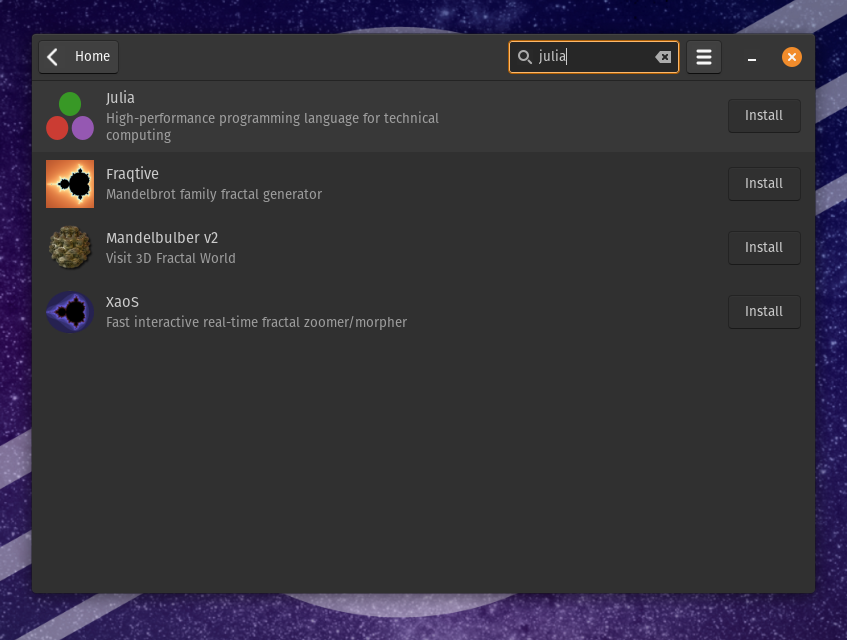Open the hamburger menu

[x=704, y=57]
